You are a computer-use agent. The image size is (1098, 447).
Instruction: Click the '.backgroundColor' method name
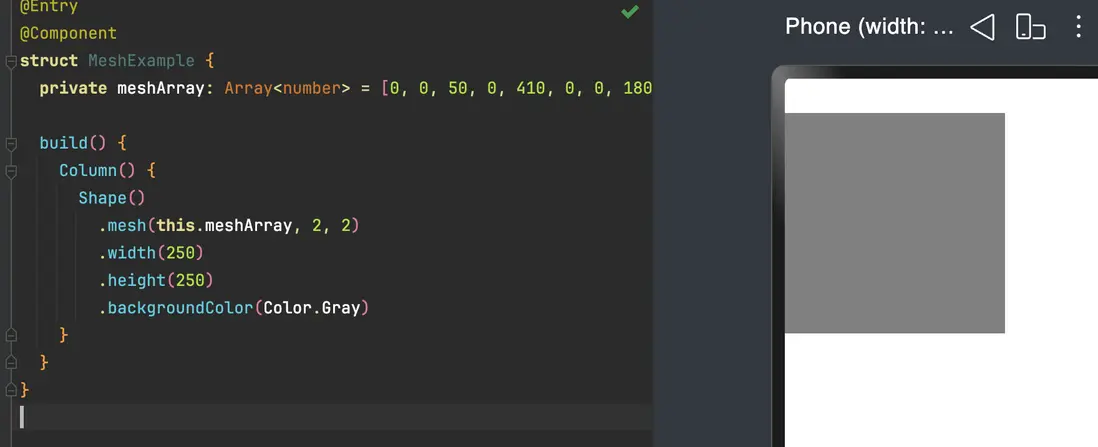click(175, 308)
